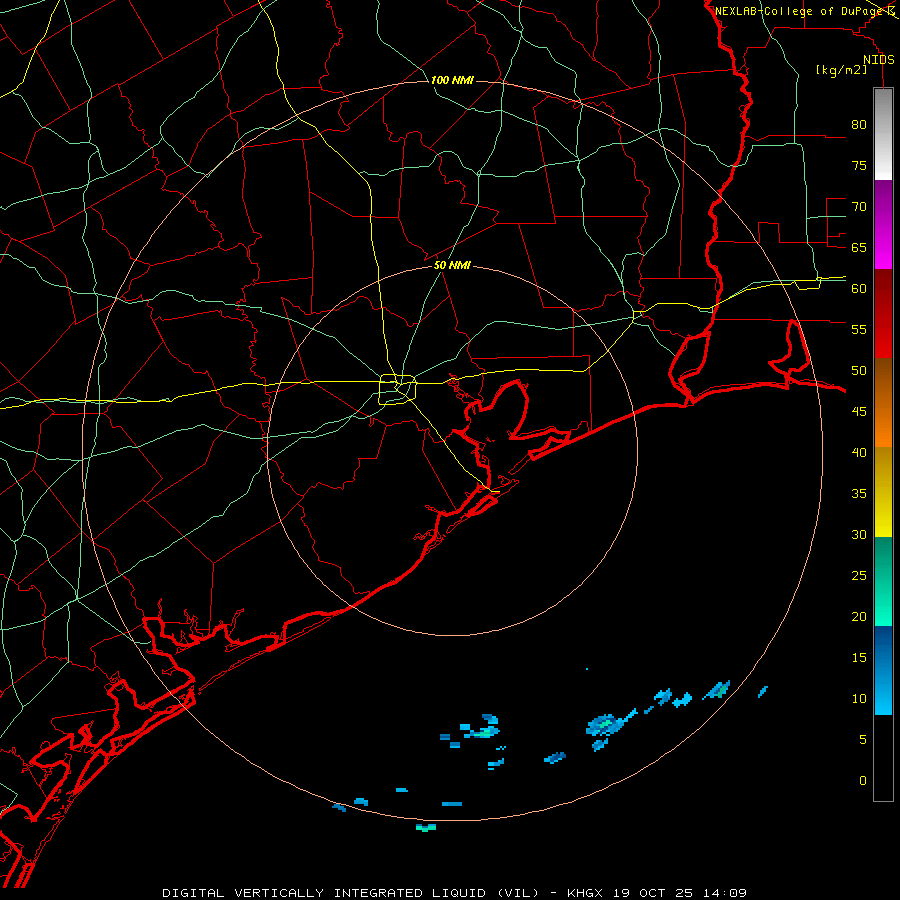Click the "25" value on the VIL scale
Image resolution: width=900 pixels, height=900 pixels.
(x=859, y=576)
